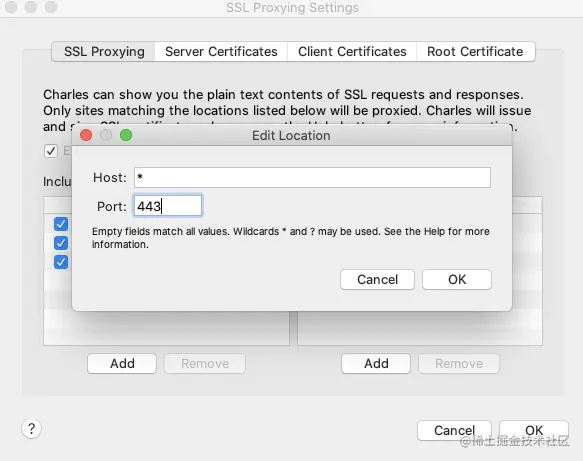Screen dimensions: 583x461
Task: Click the Edit Location title bar
Action: click(291, 135)
